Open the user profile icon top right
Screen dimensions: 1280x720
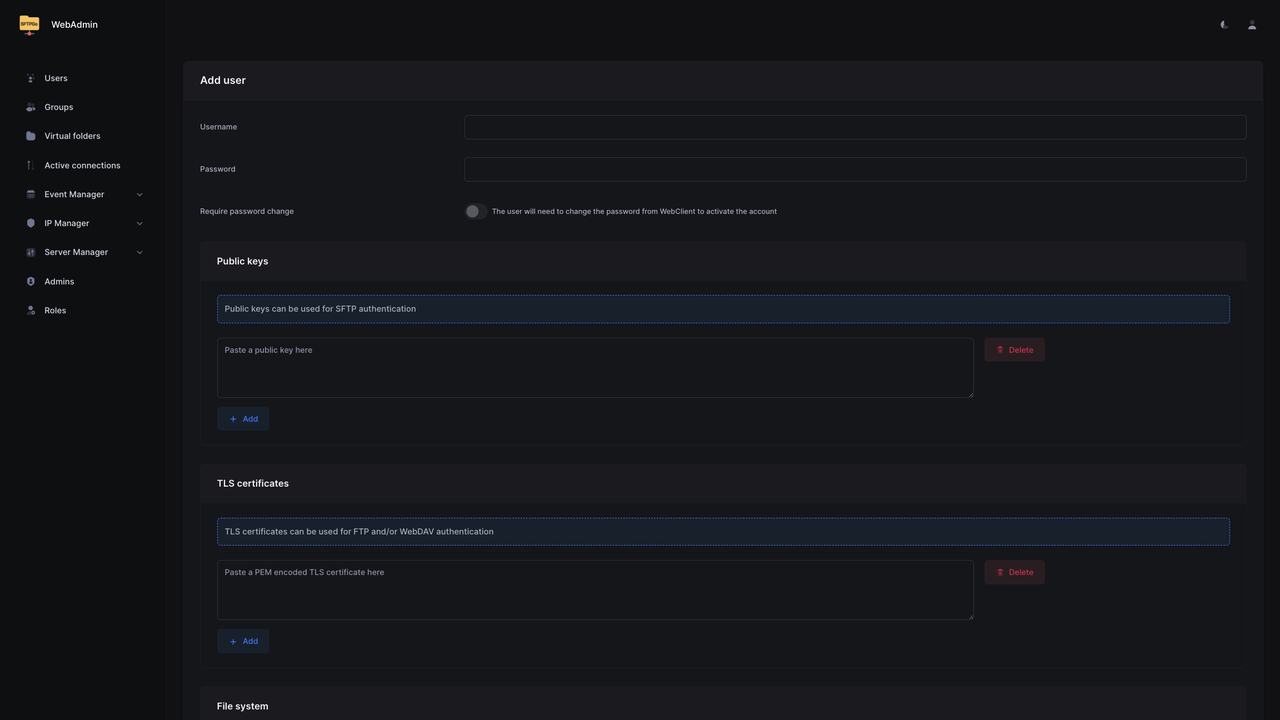click(x=1252, y=24)
